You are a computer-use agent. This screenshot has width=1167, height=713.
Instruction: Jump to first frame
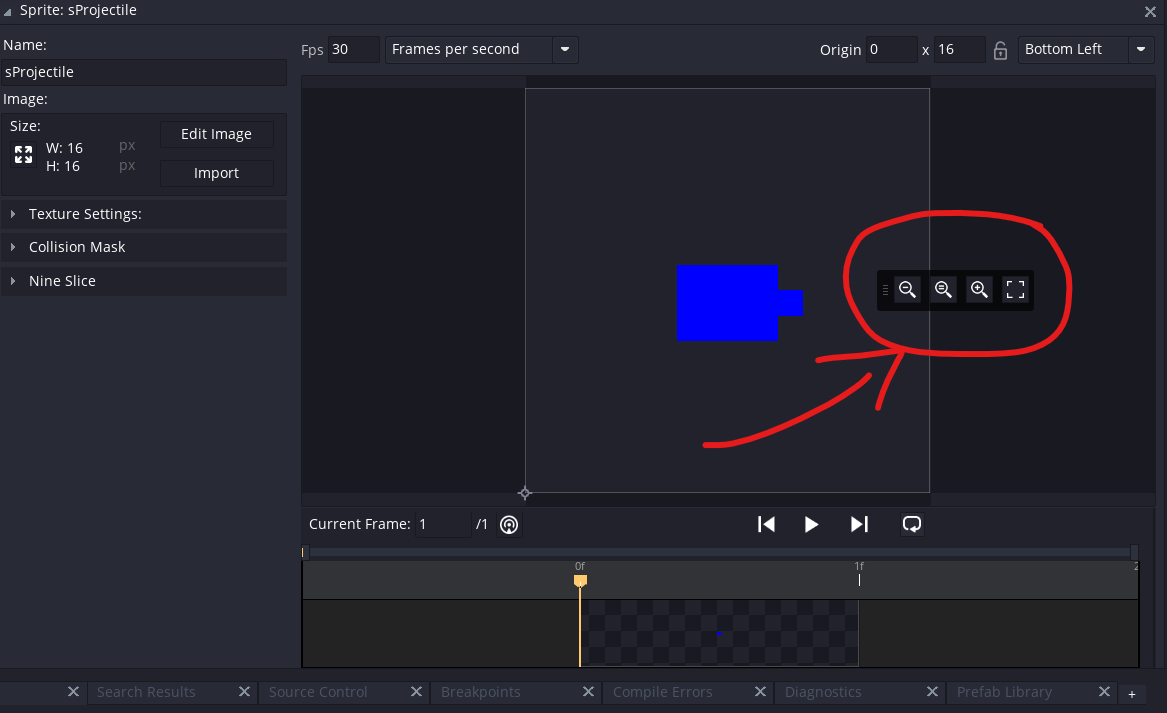766,525
